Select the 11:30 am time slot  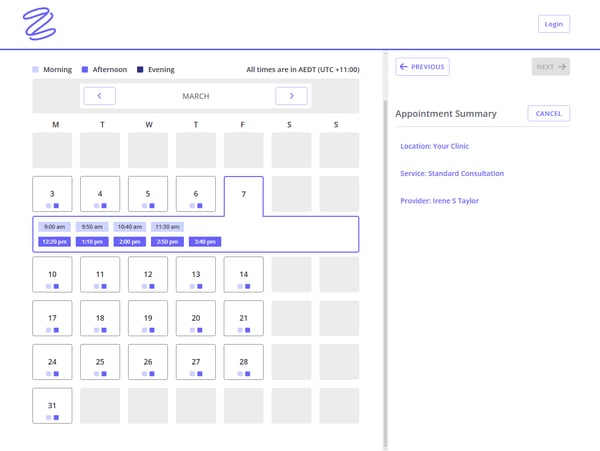167,227
